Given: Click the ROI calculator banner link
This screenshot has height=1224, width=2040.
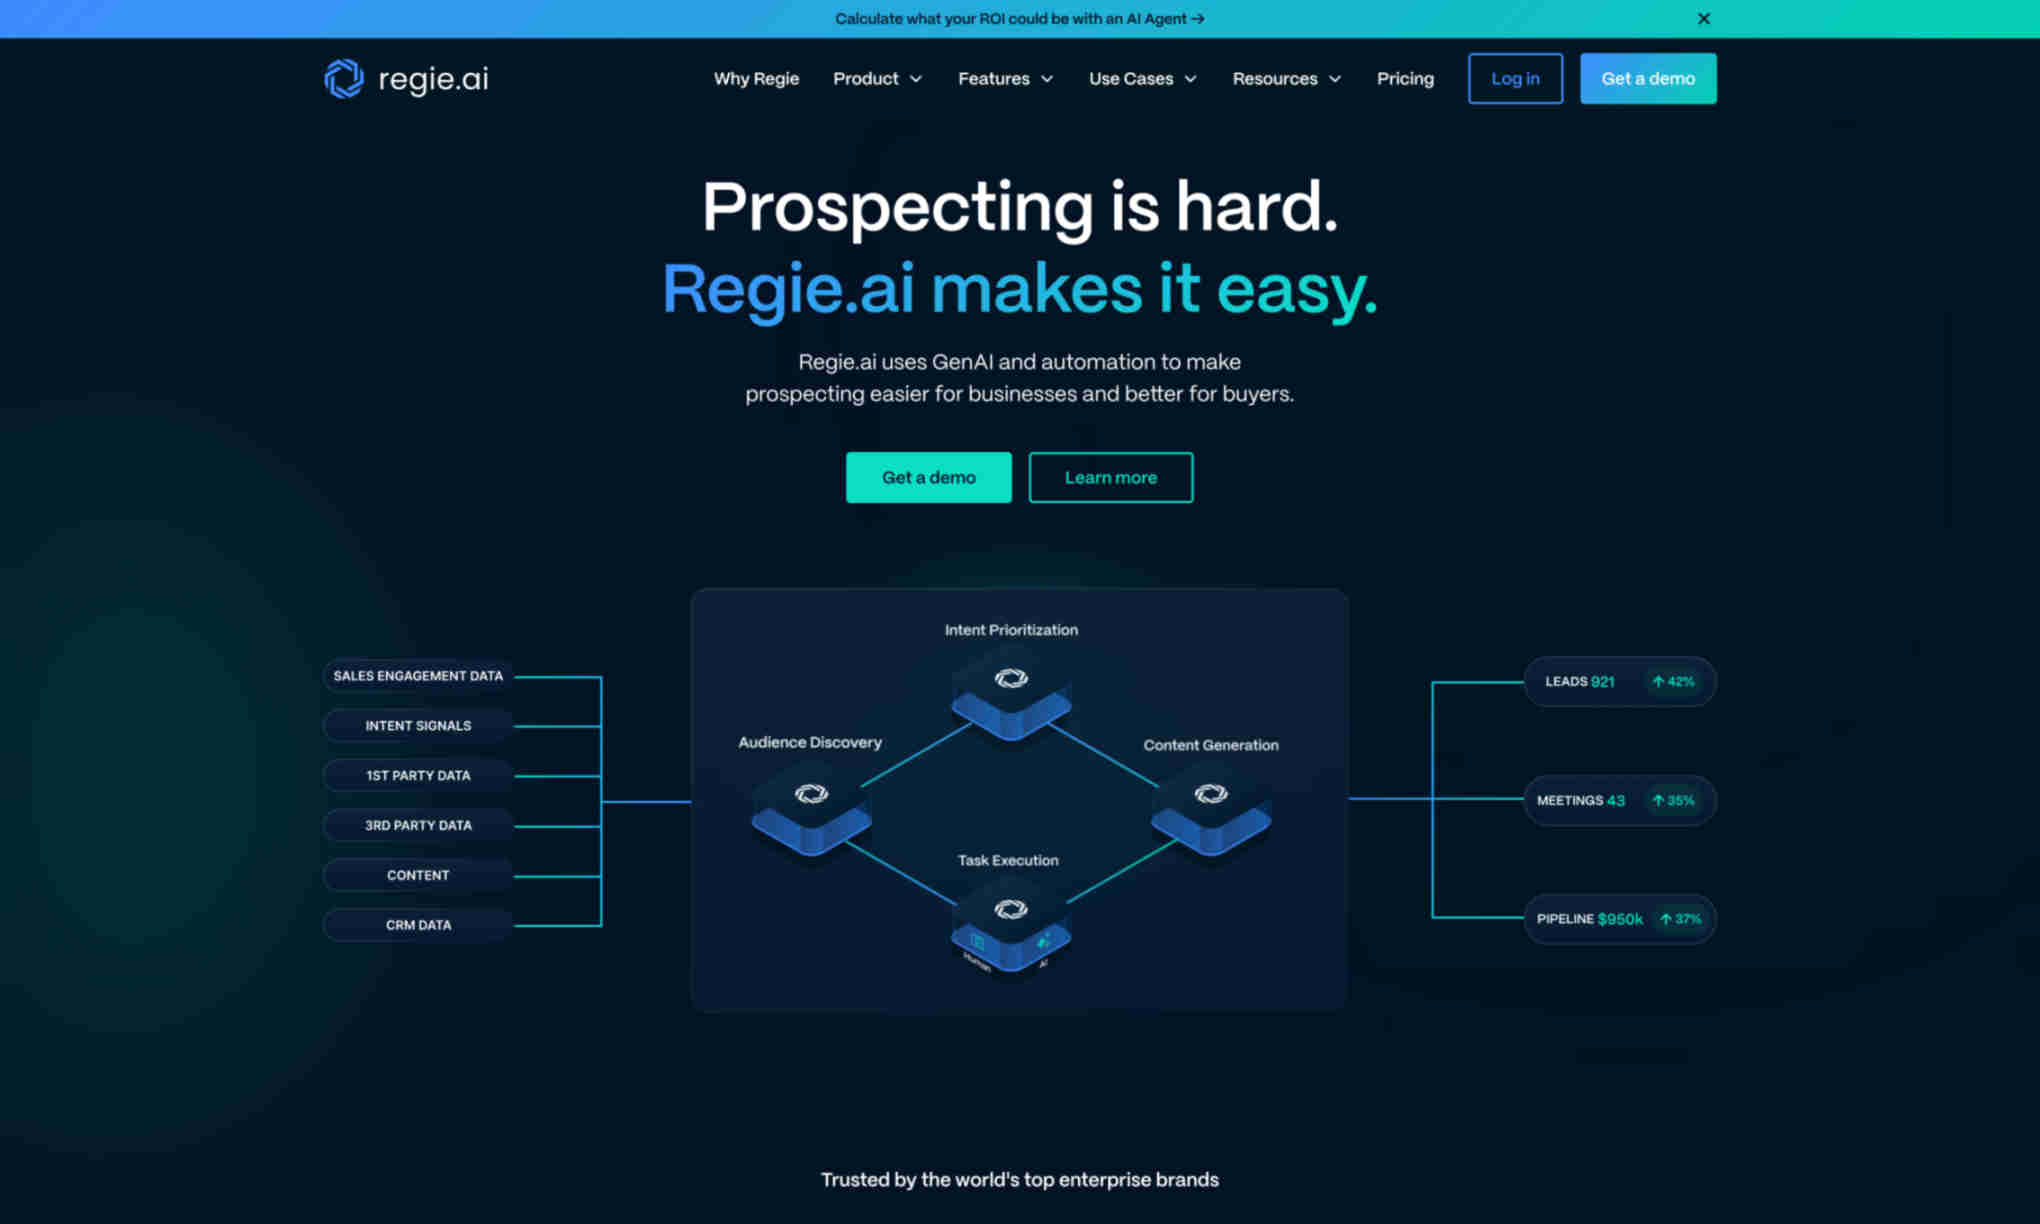Looking at the screenshot, I should (x=1020, y=17).
